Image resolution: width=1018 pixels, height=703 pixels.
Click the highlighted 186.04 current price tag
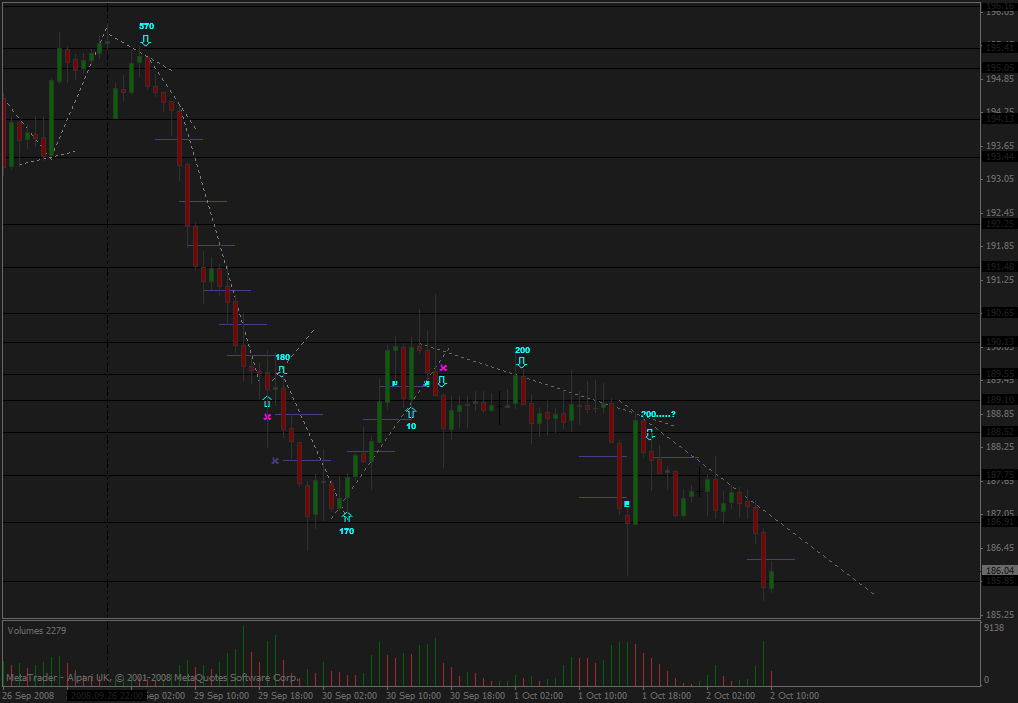[x=1000, y=571]
